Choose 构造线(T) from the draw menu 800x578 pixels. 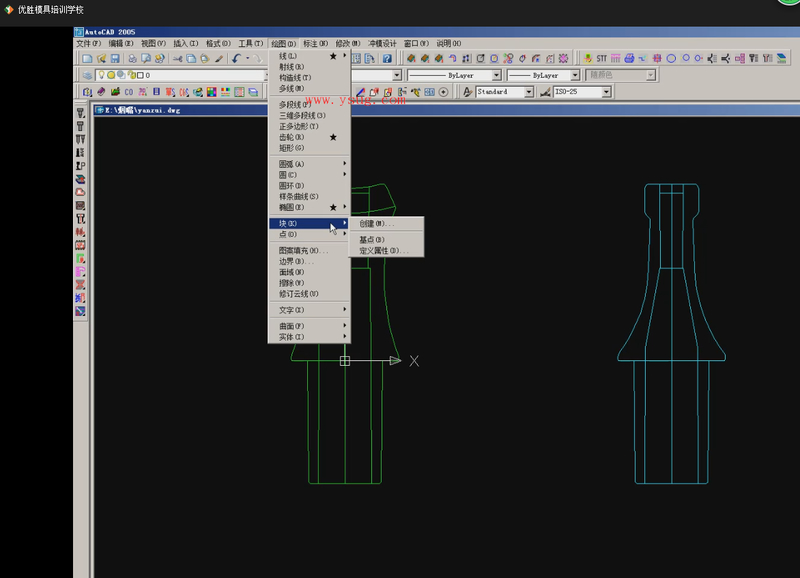310,78
